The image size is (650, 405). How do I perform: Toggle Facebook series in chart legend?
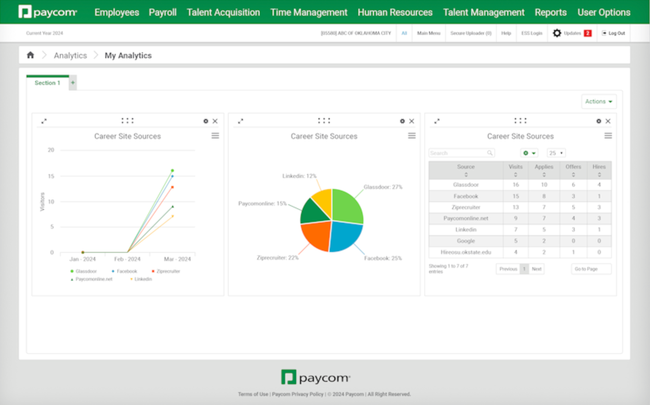coord(124,271)
